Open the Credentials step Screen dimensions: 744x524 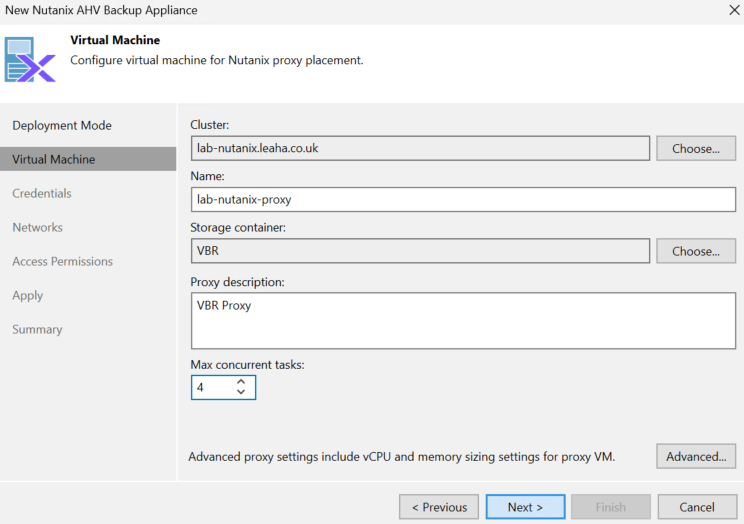42,193
